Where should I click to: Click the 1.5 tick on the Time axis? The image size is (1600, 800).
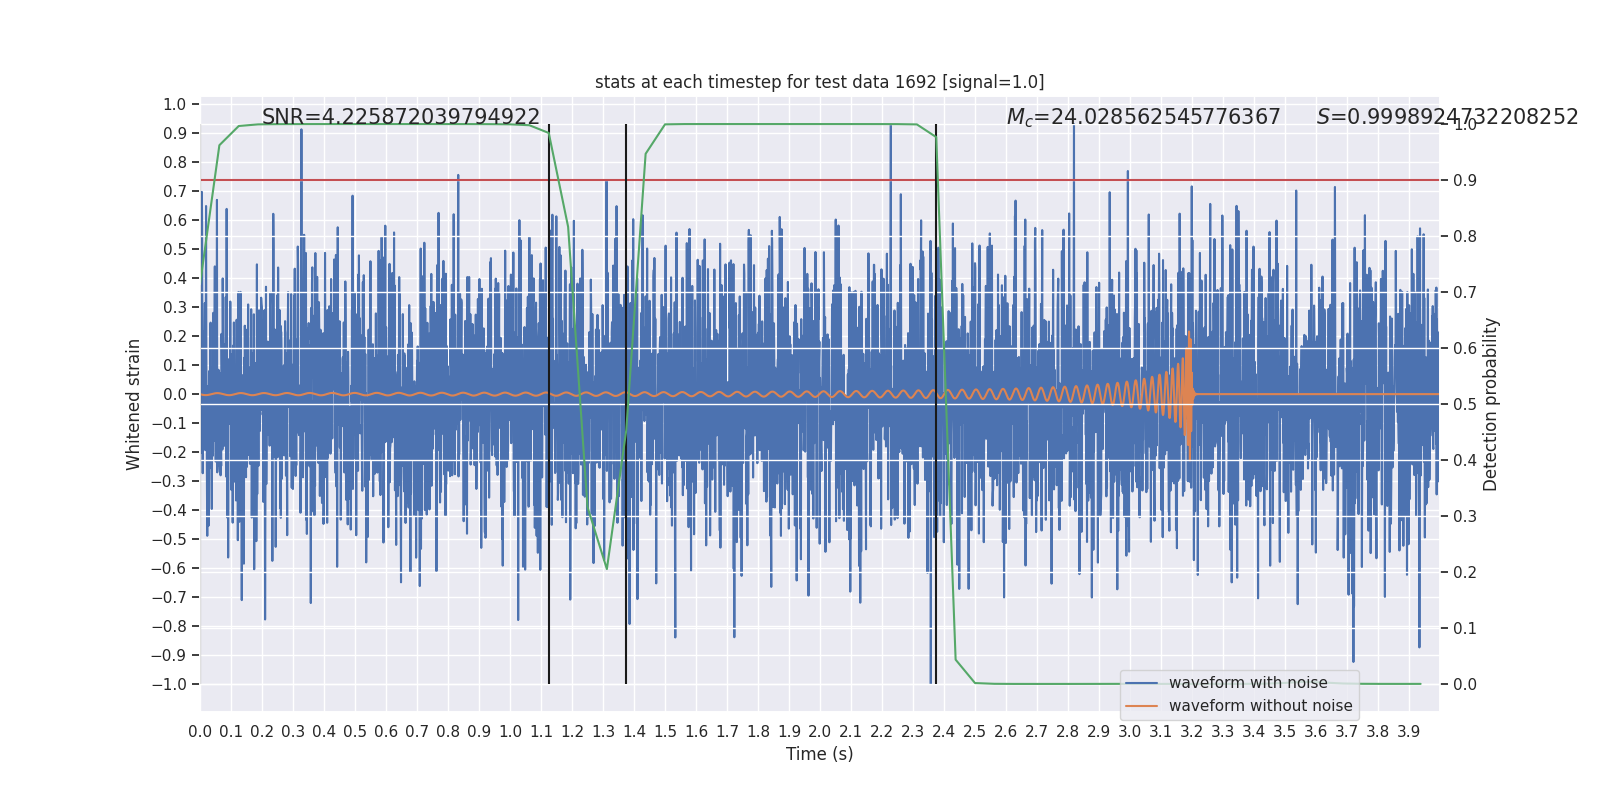tap(665, 732)
